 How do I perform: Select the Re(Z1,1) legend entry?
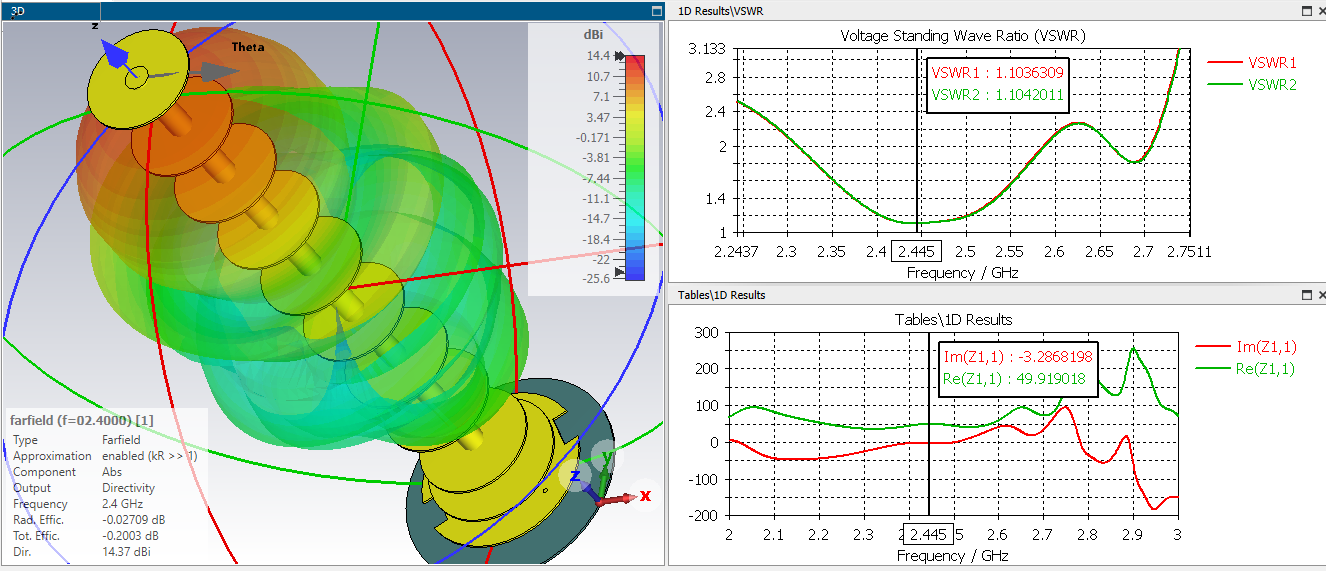click(1246, 369)
